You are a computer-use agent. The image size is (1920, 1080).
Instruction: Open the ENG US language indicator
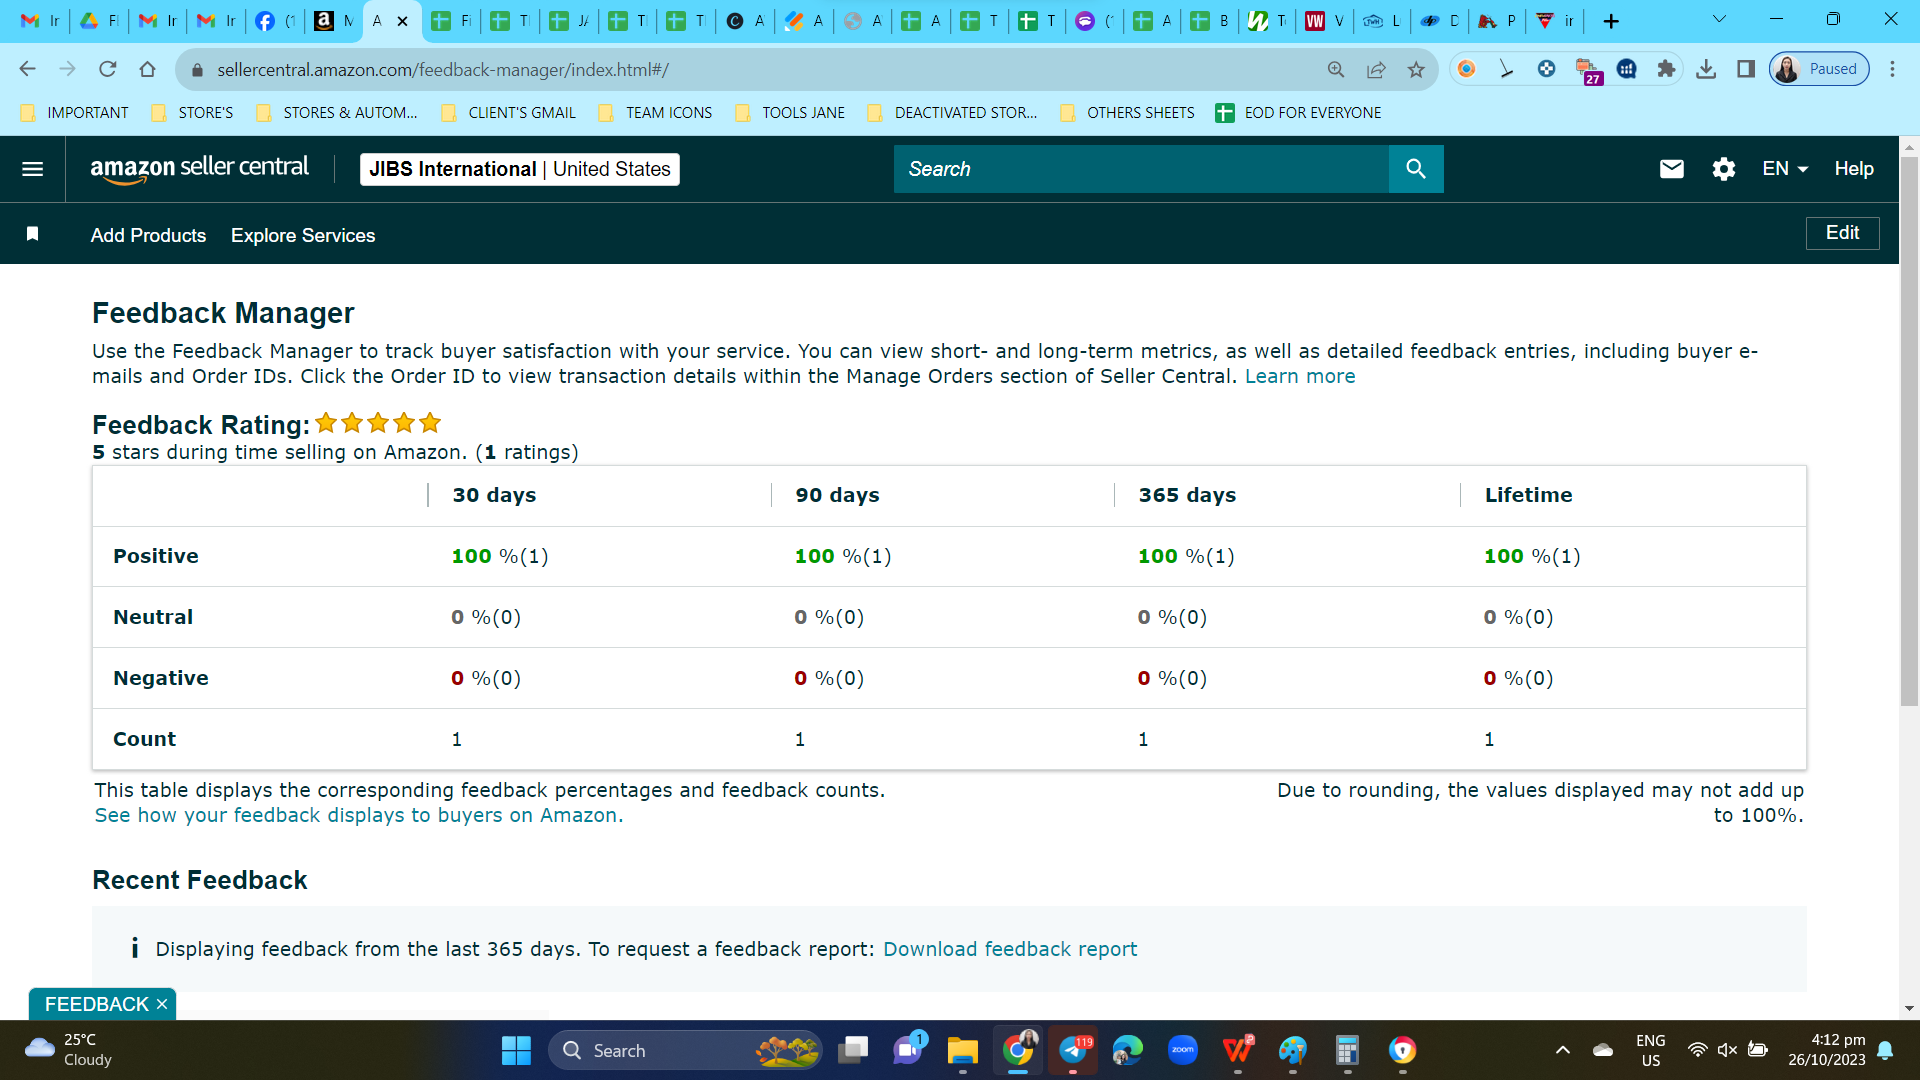click(x=1650, y=1050)
